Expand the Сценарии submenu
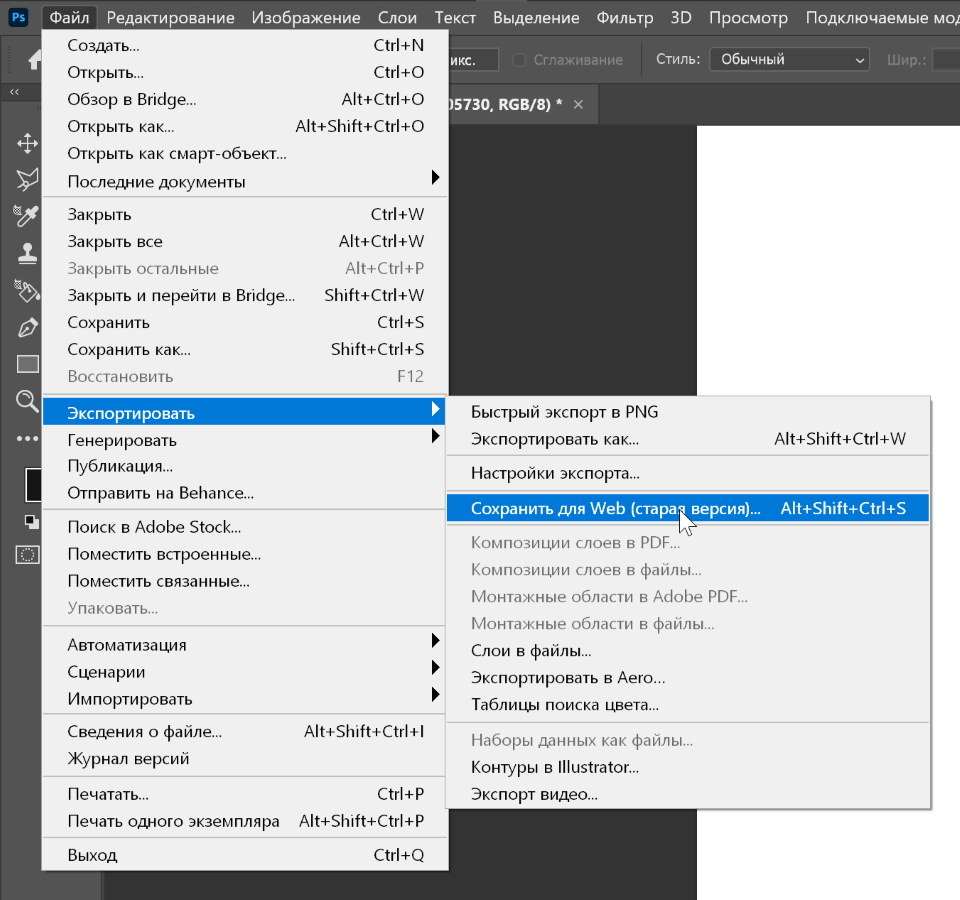This screenshot has height=900, width=960. point(245,672)
